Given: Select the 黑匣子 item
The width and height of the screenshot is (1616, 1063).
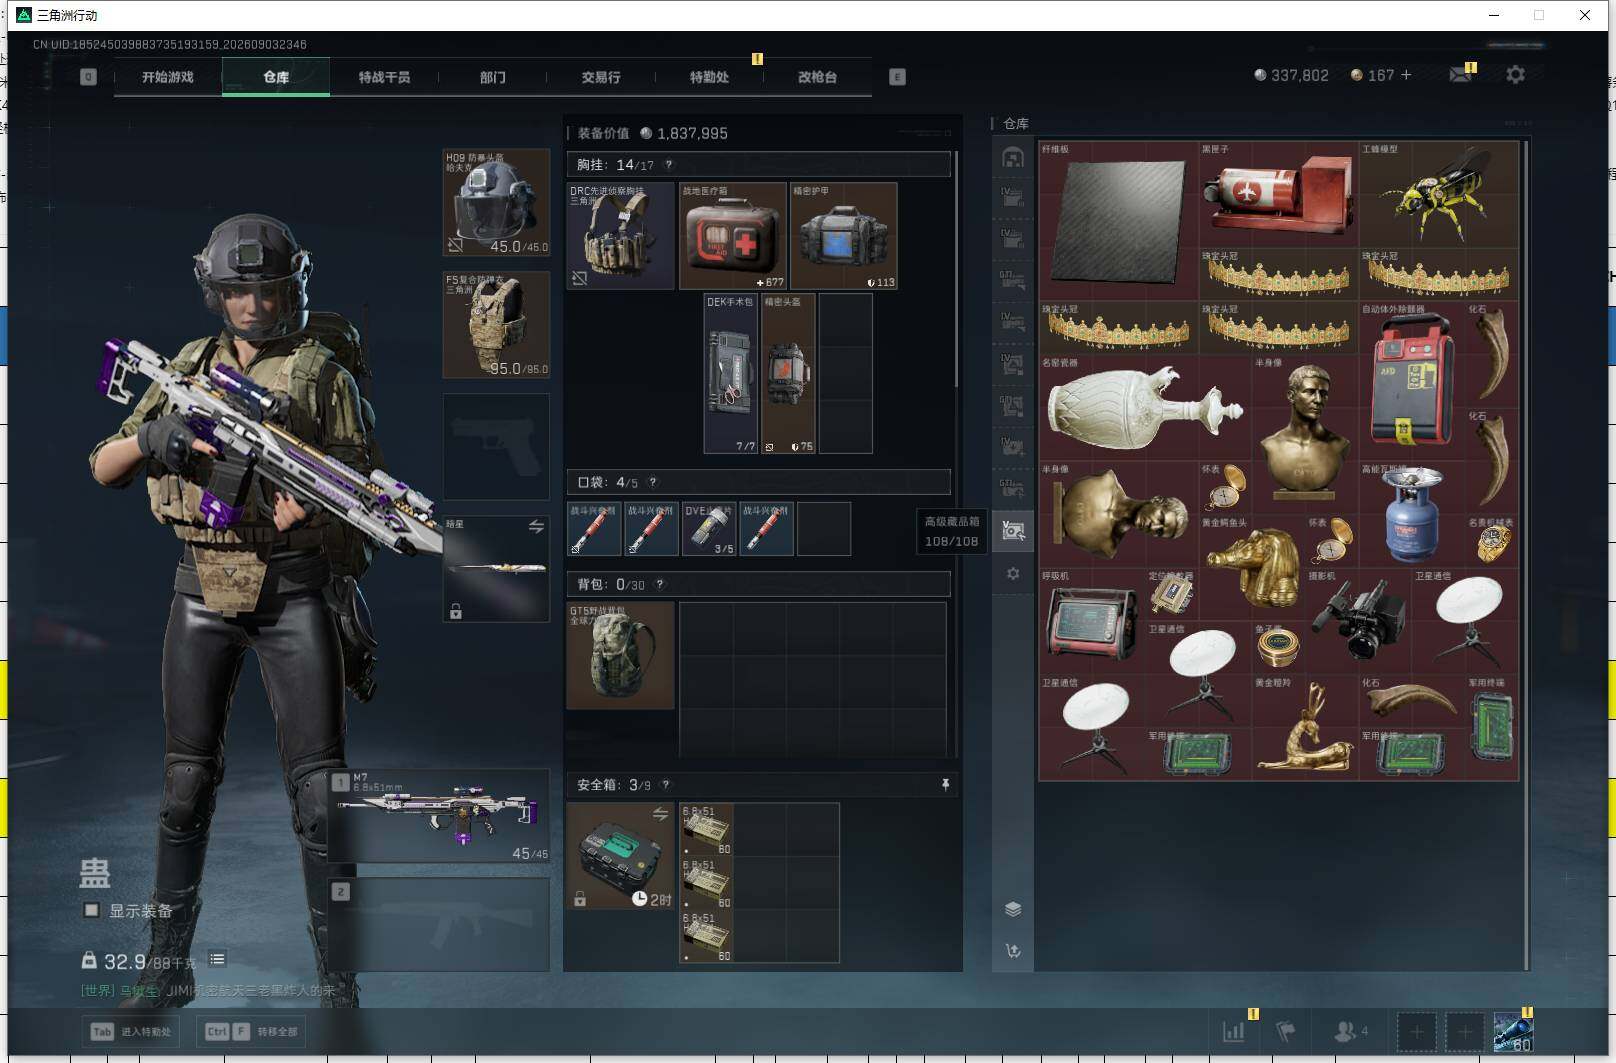Looking at the screenshot, I should [1279, 194].
